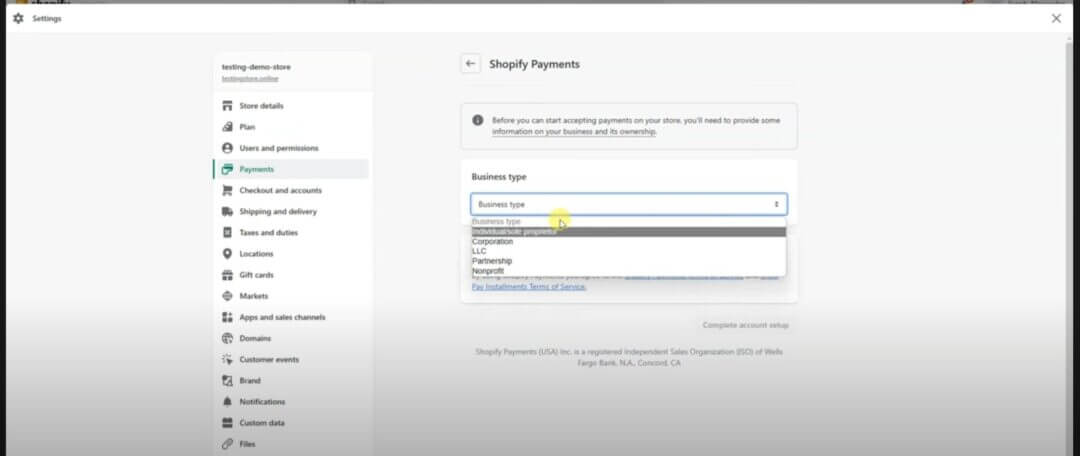
Task: Click the Shopify Payments page heading
Action: coord(534,64)
